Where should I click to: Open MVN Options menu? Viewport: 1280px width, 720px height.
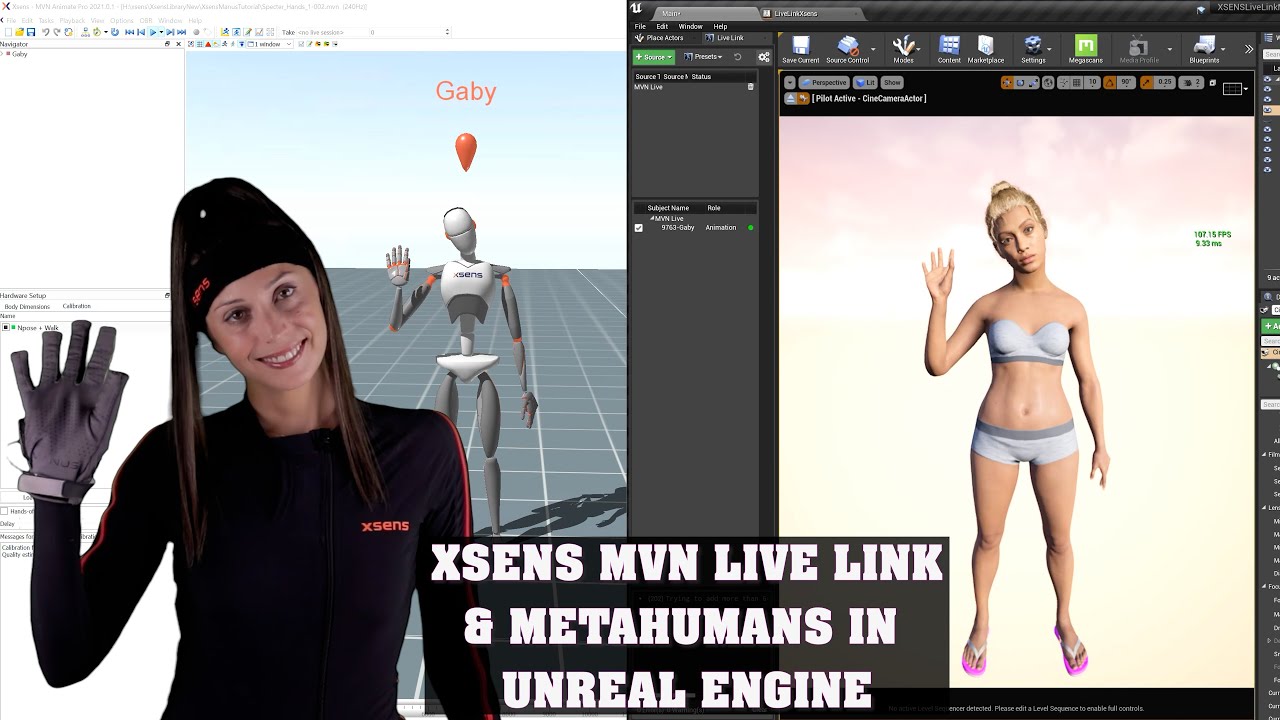coord(121,20)
